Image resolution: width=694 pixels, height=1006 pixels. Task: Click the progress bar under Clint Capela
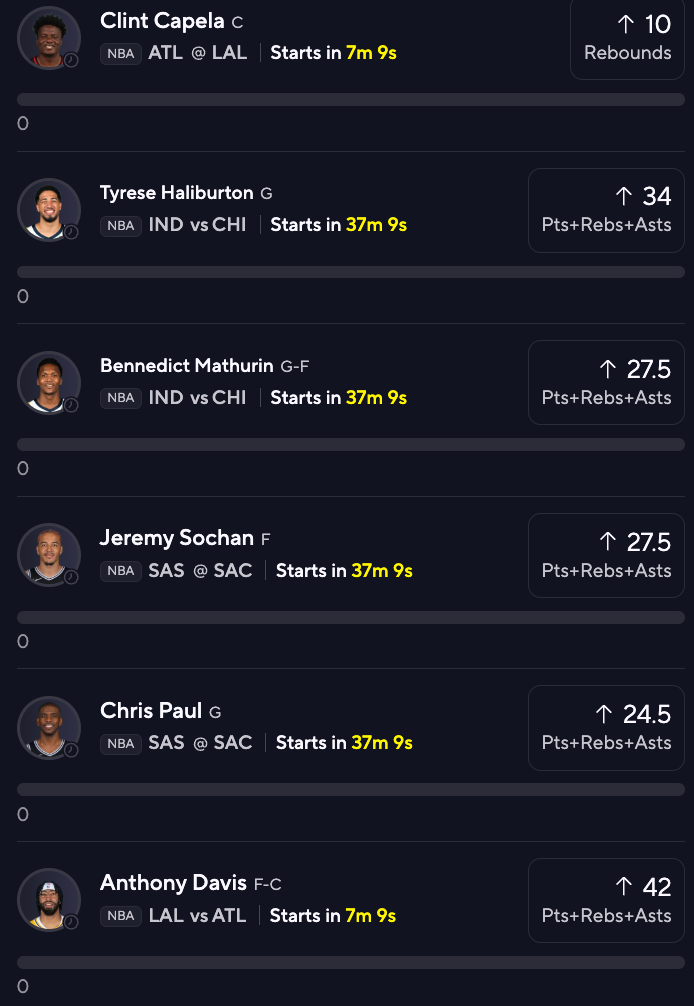pyautogui.click(x=351, y=99)
